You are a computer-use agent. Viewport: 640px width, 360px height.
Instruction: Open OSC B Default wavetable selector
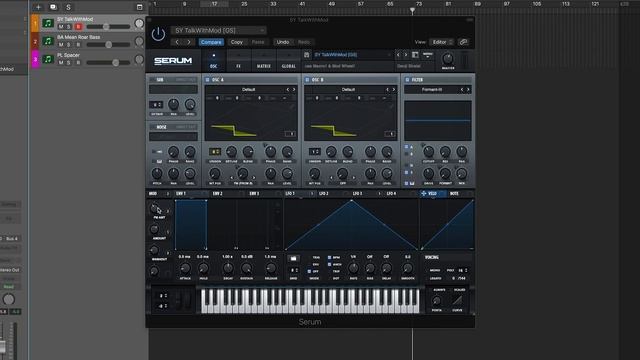tap(348, 89)
